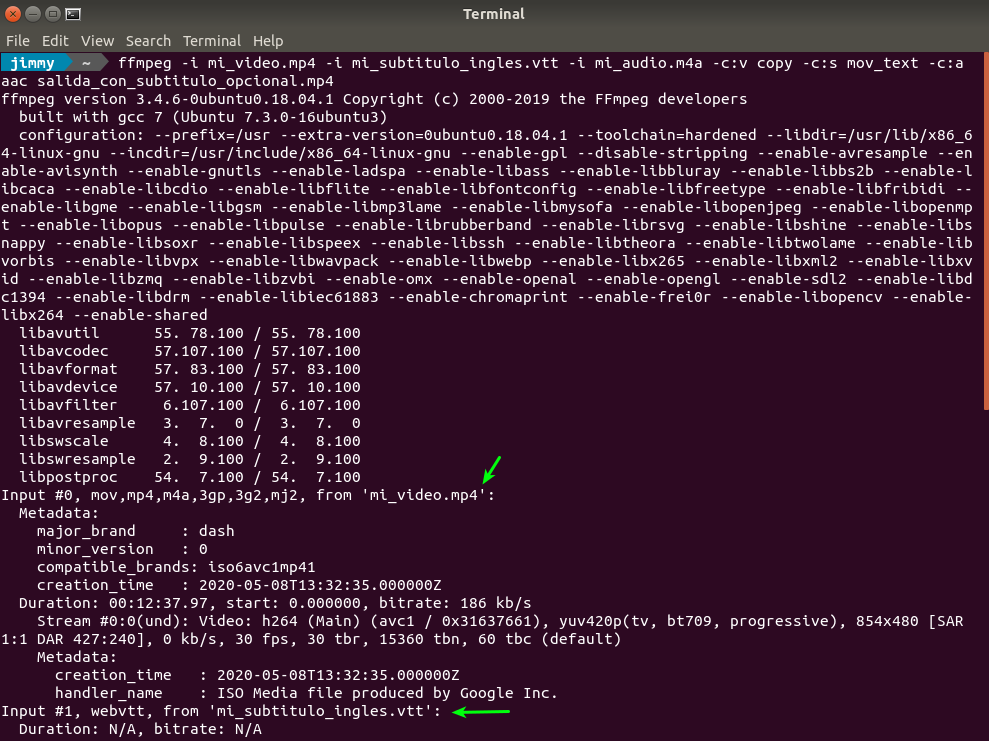Open the File menu
The height and width of the screenshot is (741, 989).
click(x=18, y=41)
